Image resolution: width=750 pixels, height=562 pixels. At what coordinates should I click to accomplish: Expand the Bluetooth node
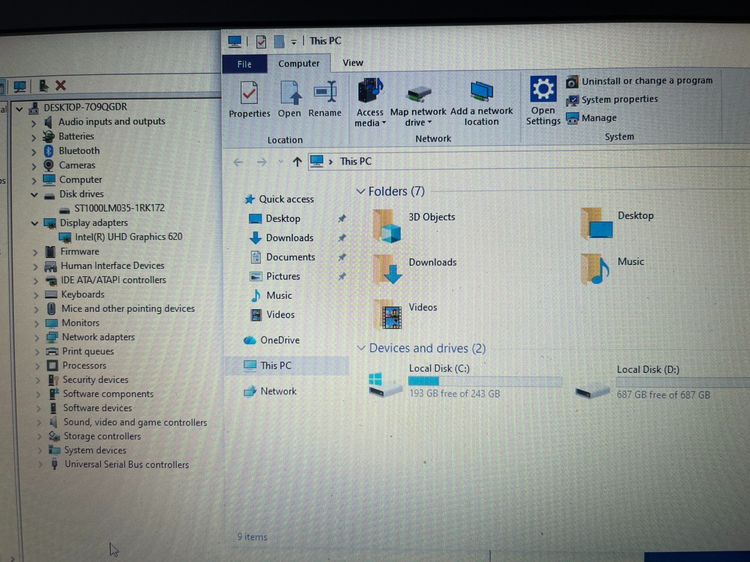(33, 152)
